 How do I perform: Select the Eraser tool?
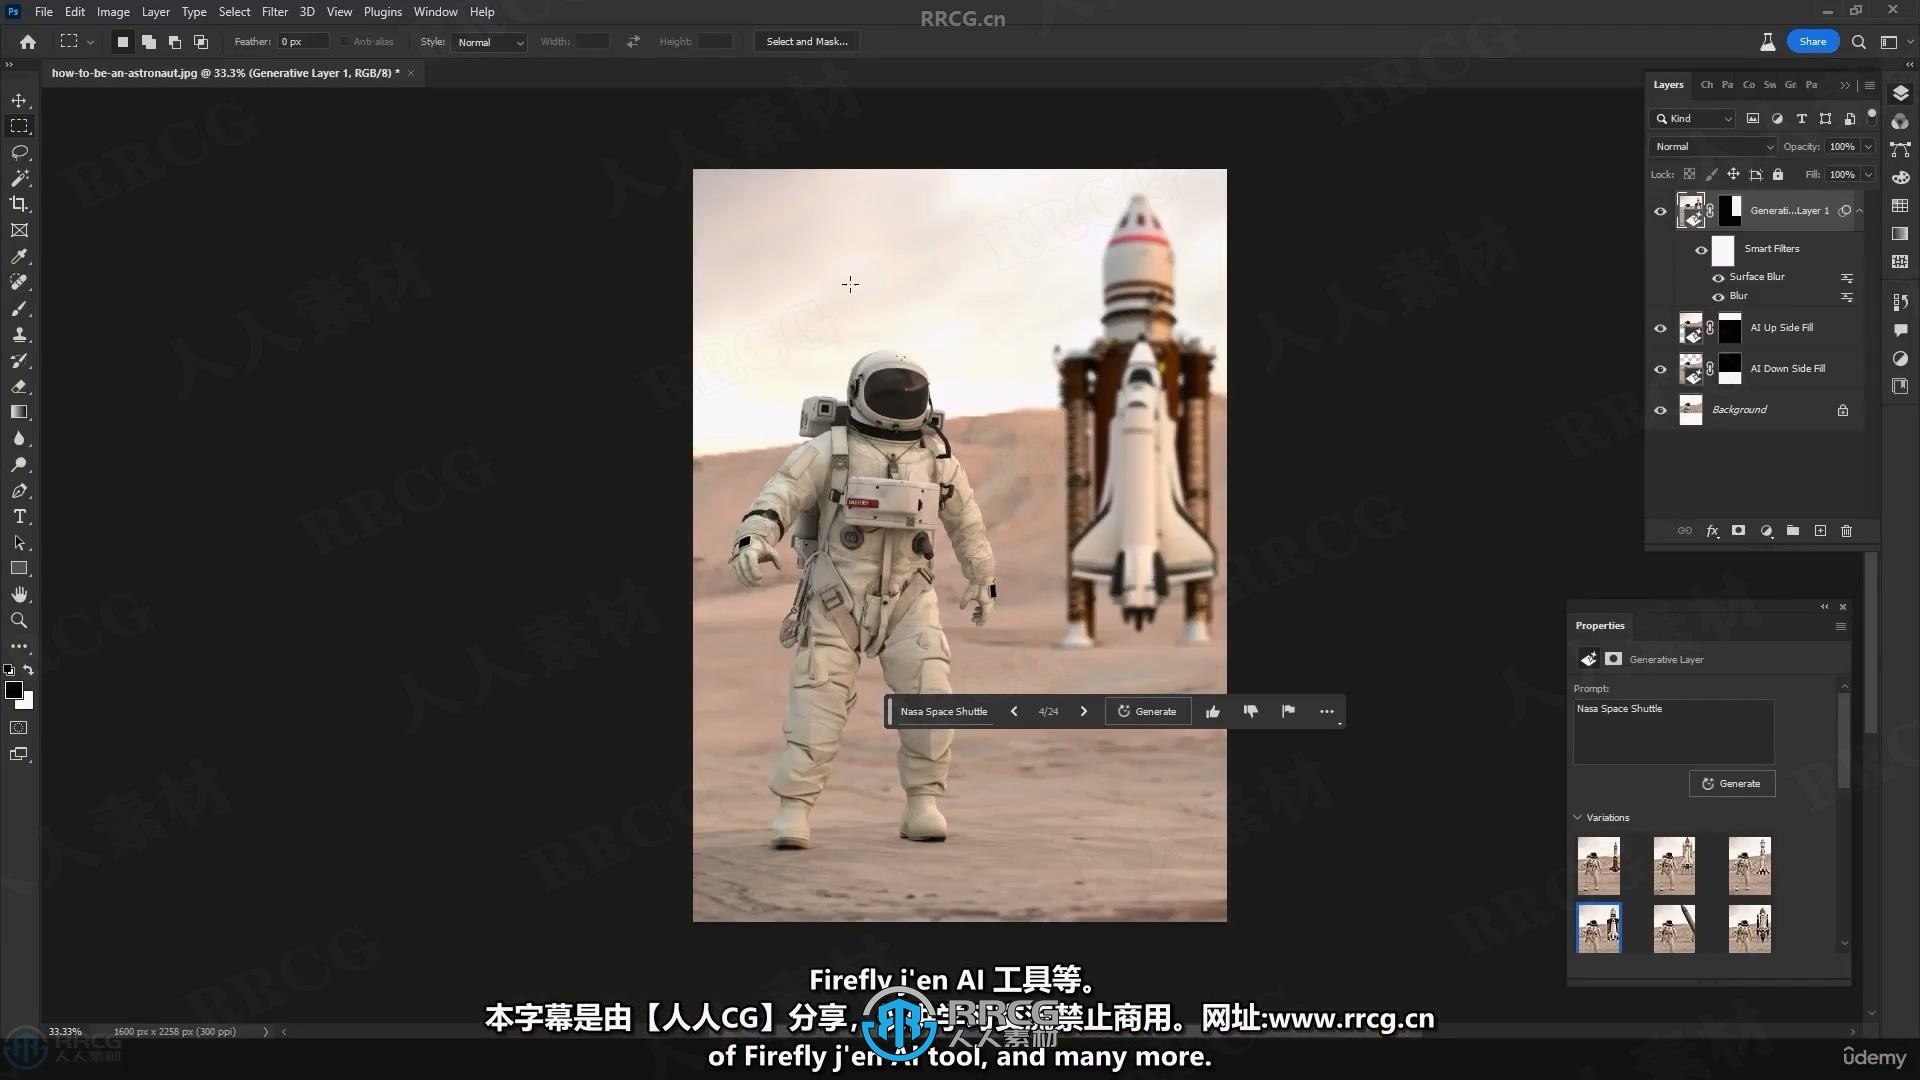pyautogui.click(x=19, y=386)
